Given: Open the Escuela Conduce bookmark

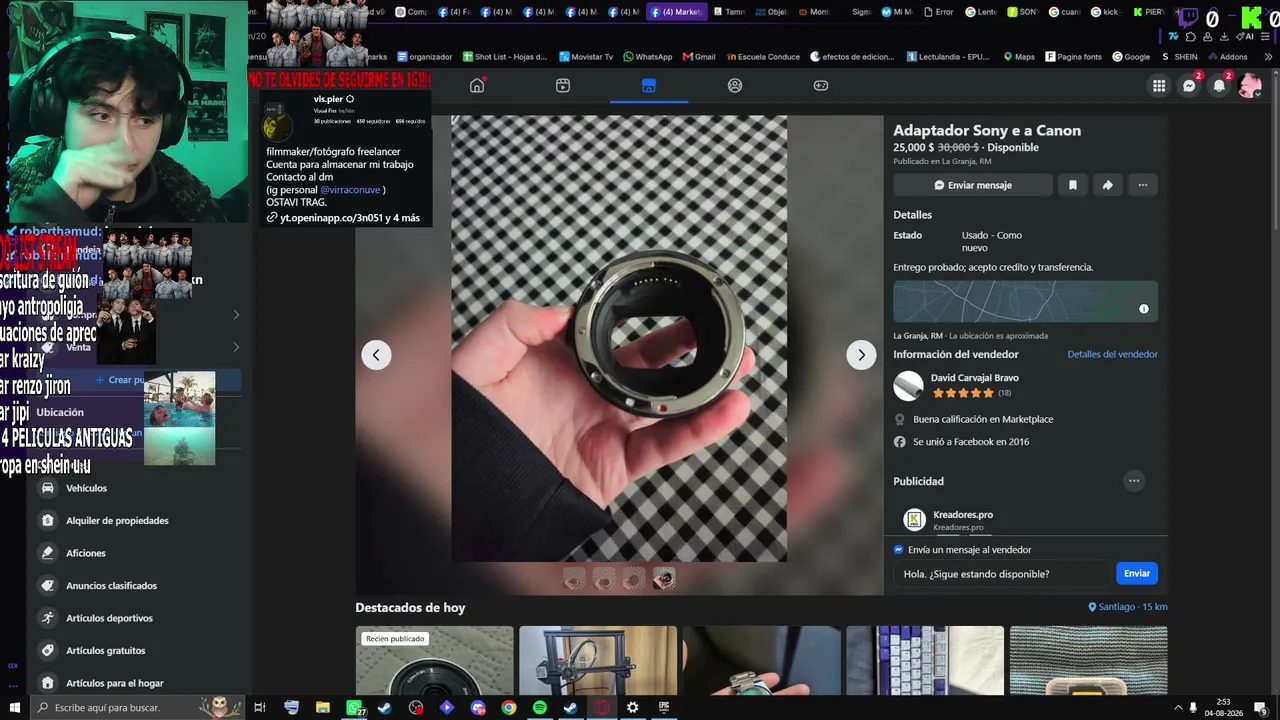Looking at the screenshot, I should (763, 57).
